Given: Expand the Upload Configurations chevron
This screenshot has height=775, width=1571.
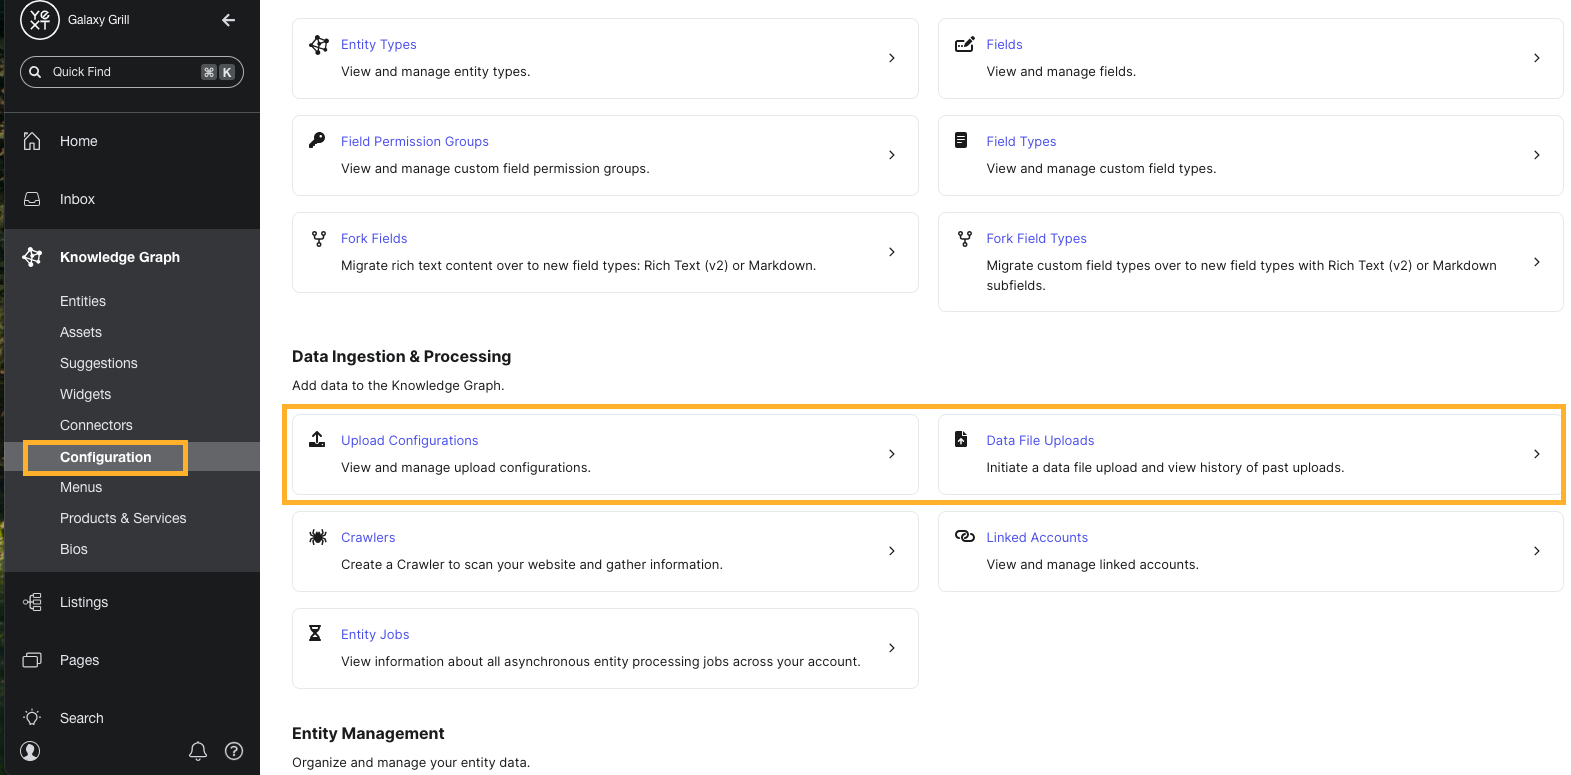Looking at the screenshot, I should tap(892, 454).
